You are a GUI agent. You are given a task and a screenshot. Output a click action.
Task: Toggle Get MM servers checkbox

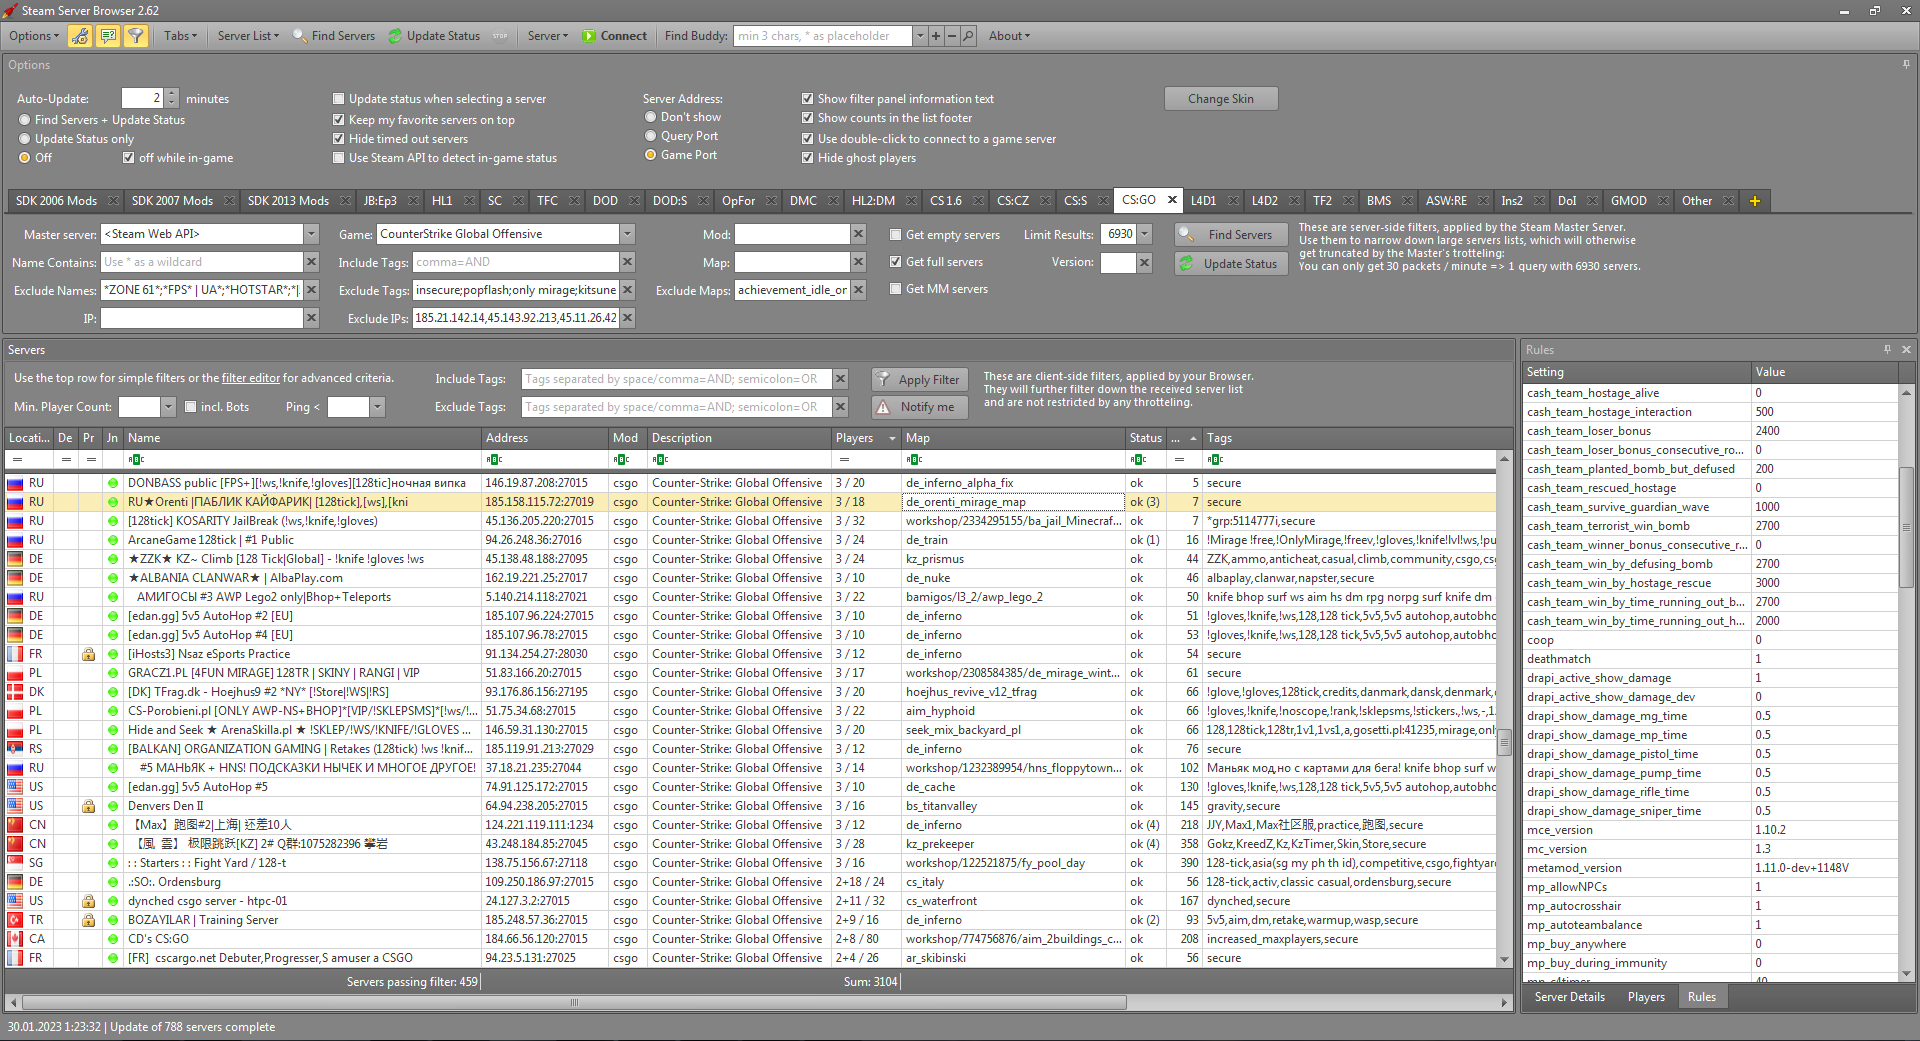click(896, 289)
